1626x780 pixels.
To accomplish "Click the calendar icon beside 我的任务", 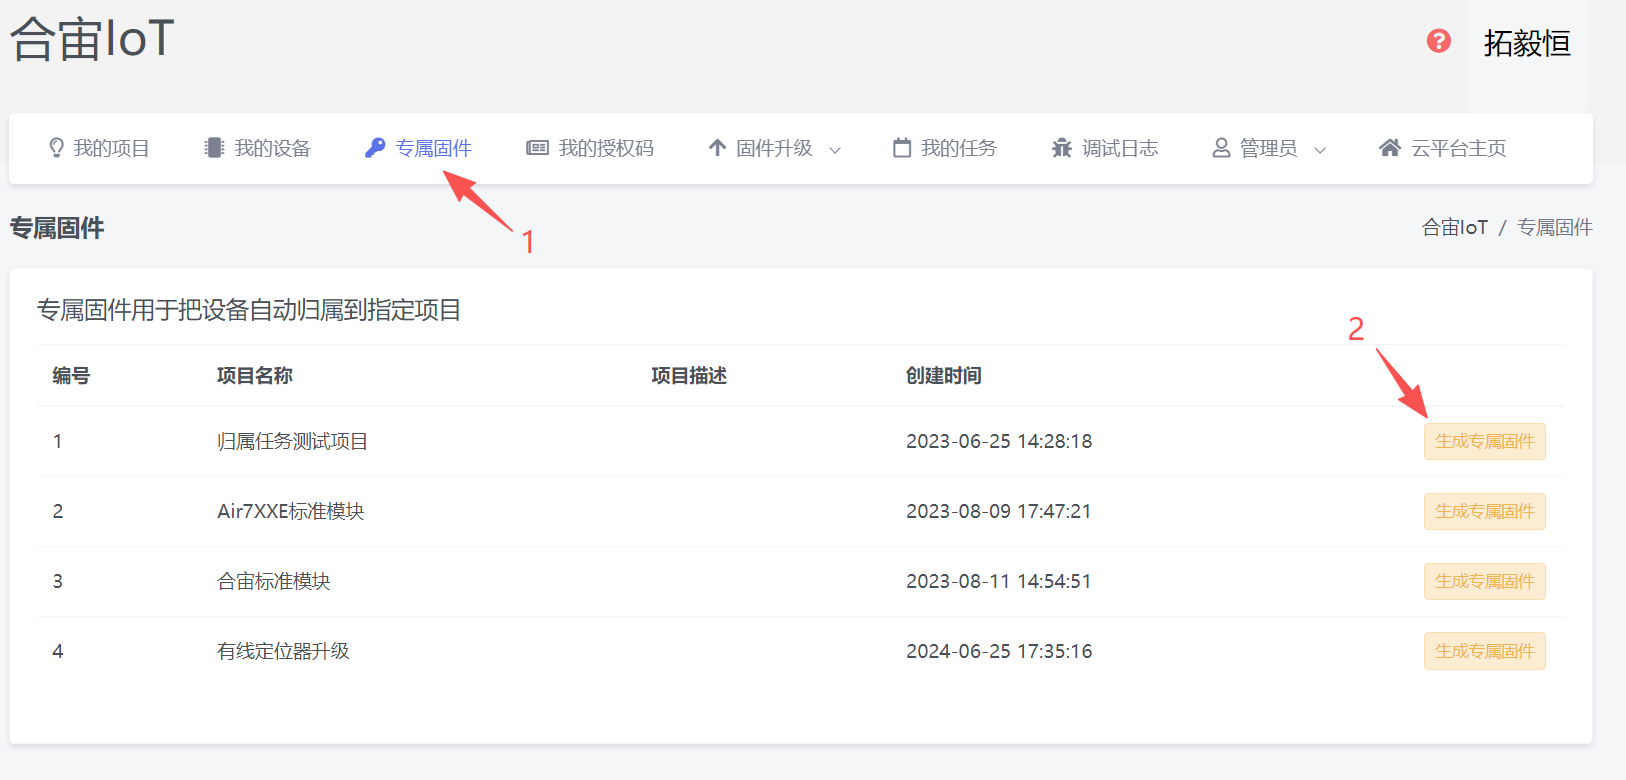I will [902, 148].
